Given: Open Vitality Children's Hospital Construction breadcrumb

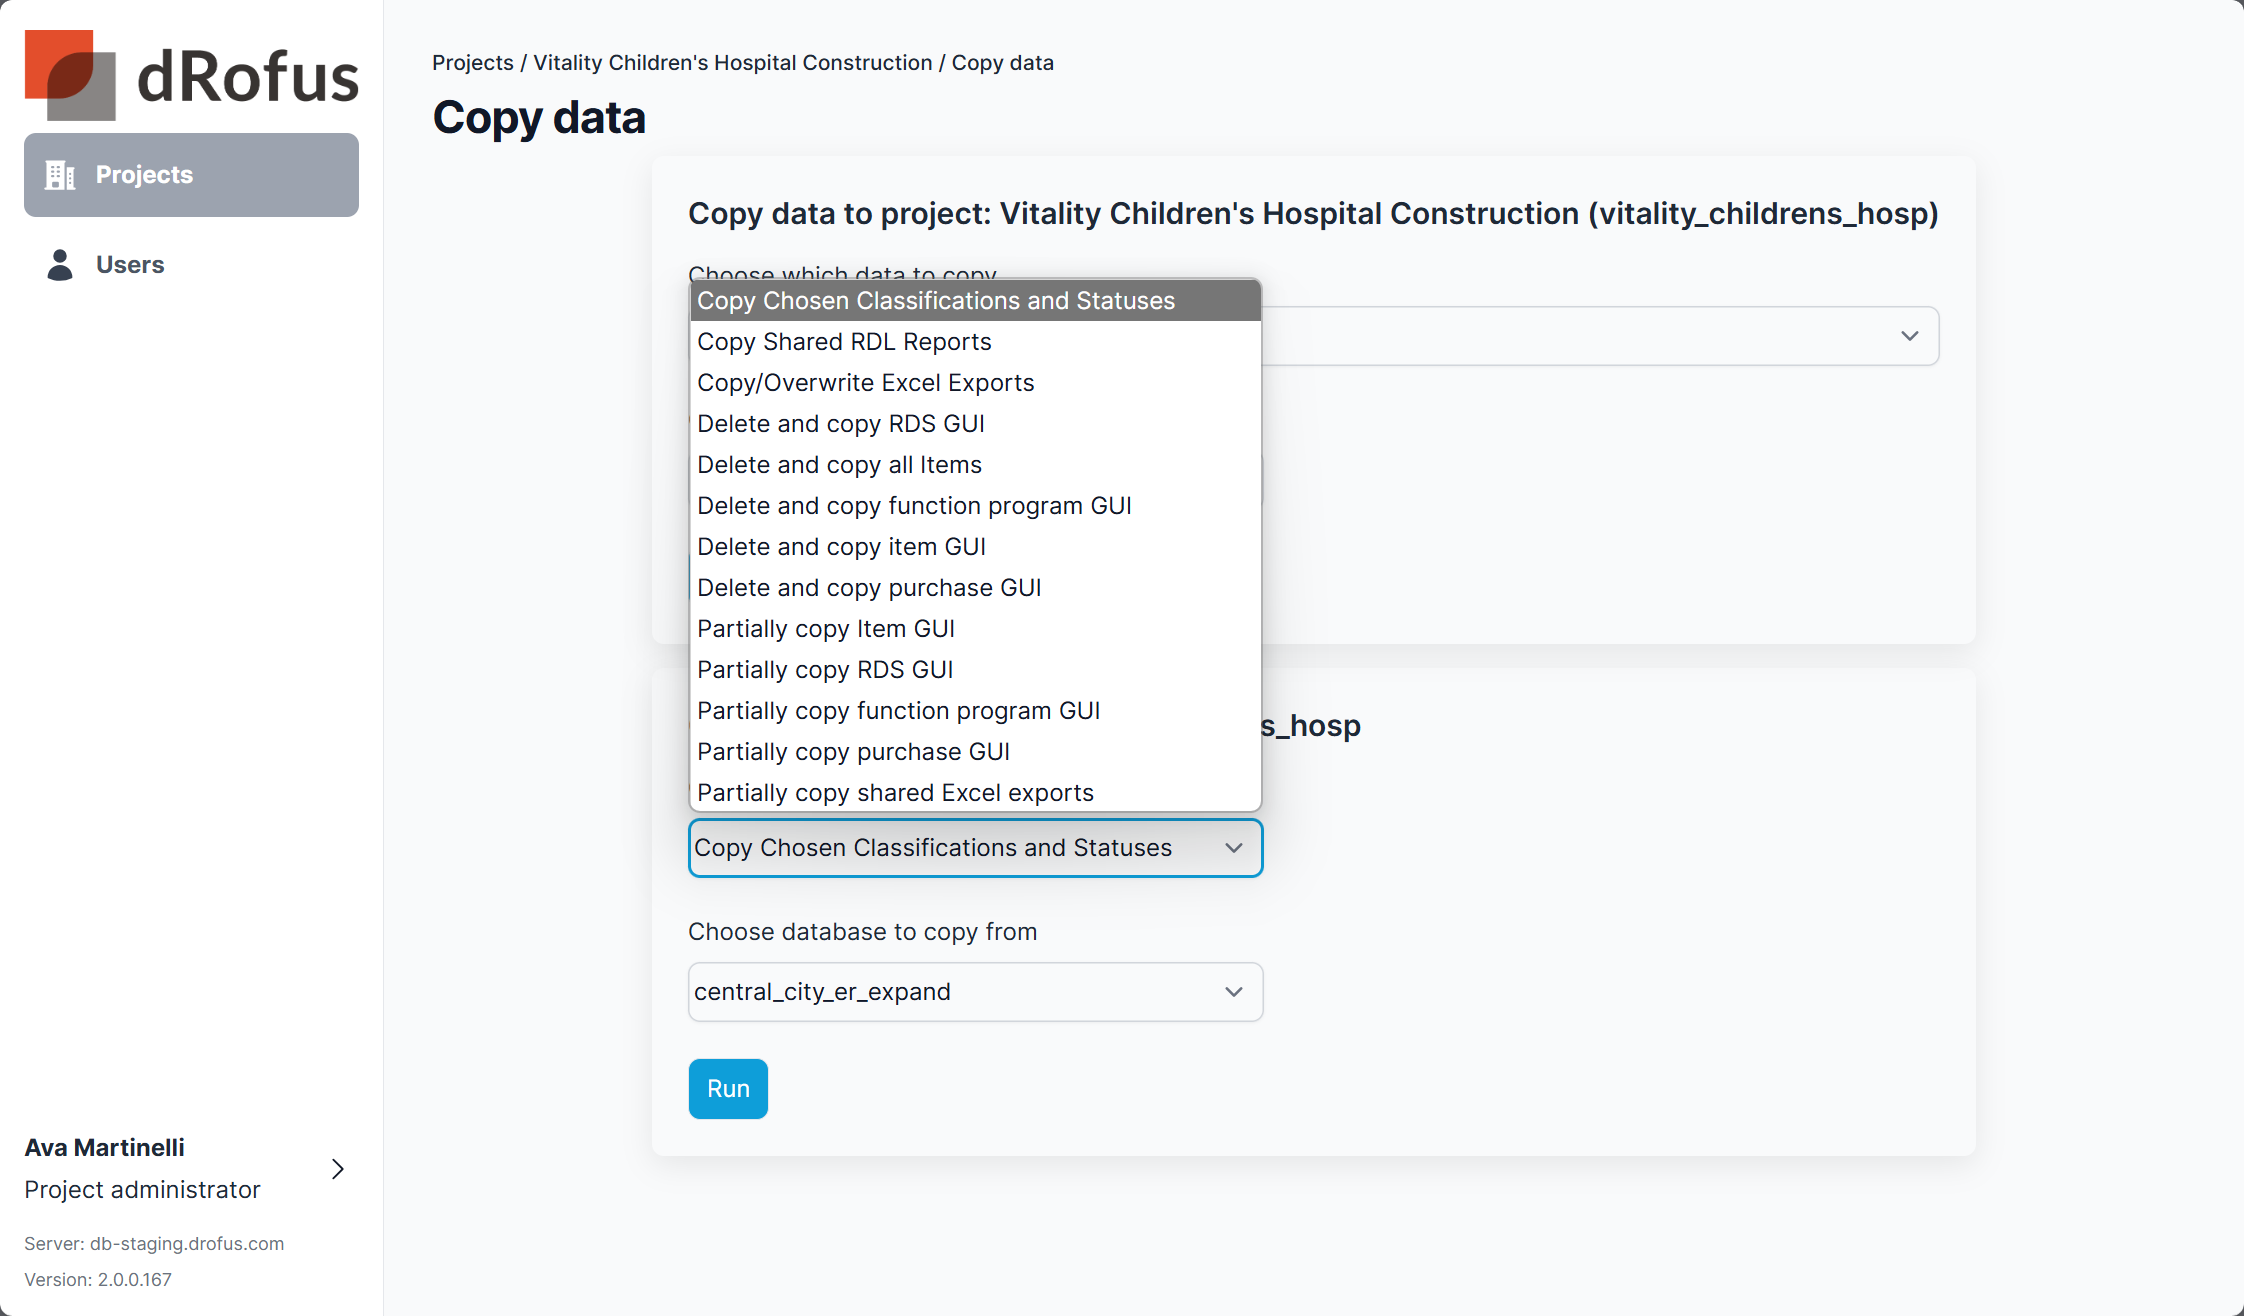Looking at the screenshot, I should (x=732, y=63).
